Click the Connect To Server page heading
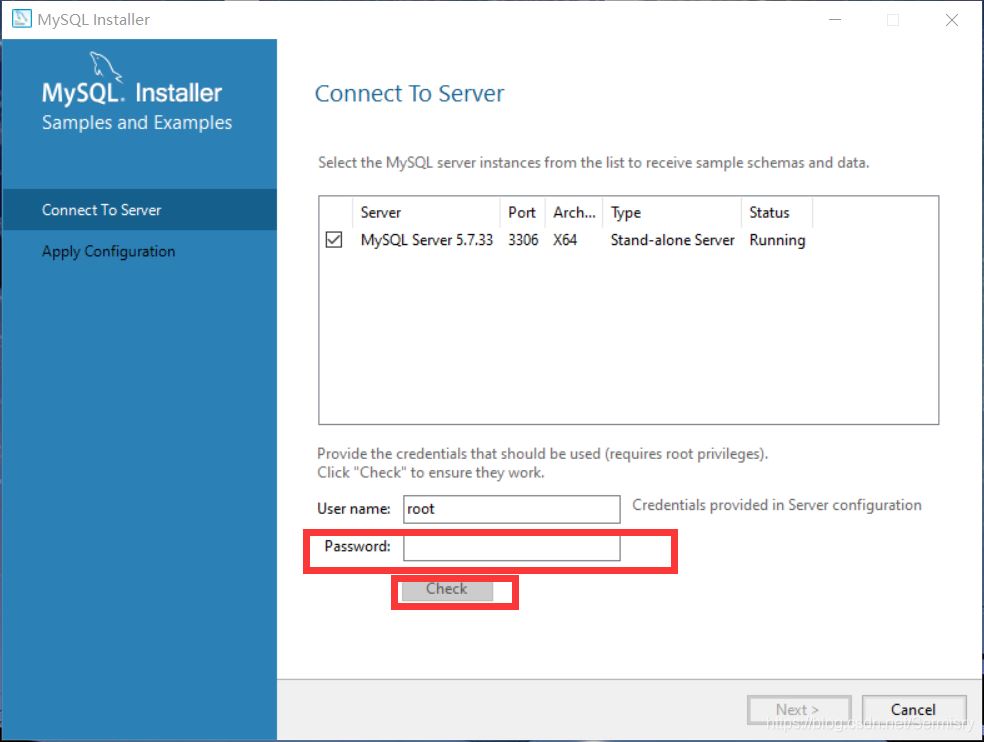Viewport: 984px width, 742px height. pos(409,94)
